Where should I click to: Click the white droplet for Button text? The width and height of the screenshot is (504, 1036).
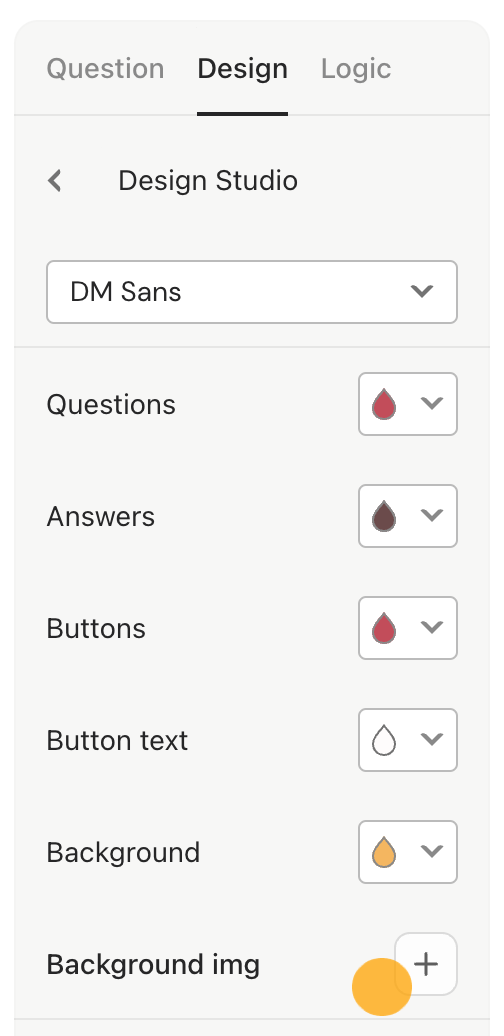point(384,740)
